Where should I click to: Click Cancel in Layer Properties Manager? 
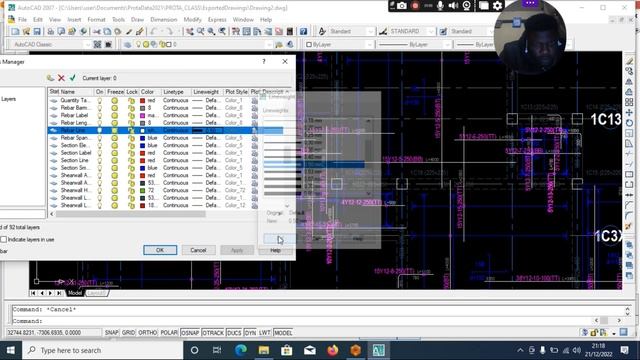pyautogui.click(x=198, y=250)
